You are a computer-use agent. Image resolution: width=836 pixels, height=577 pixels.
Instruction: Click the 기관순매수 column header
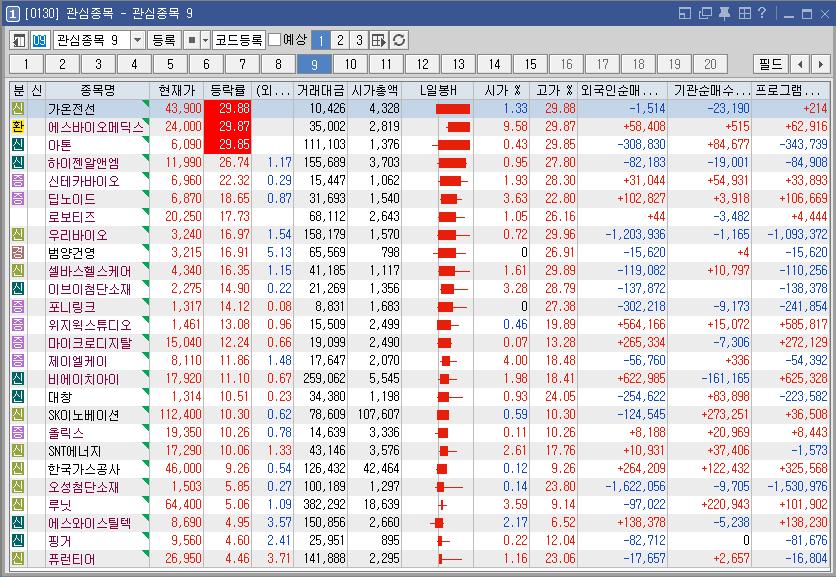(x=710, y=91)
